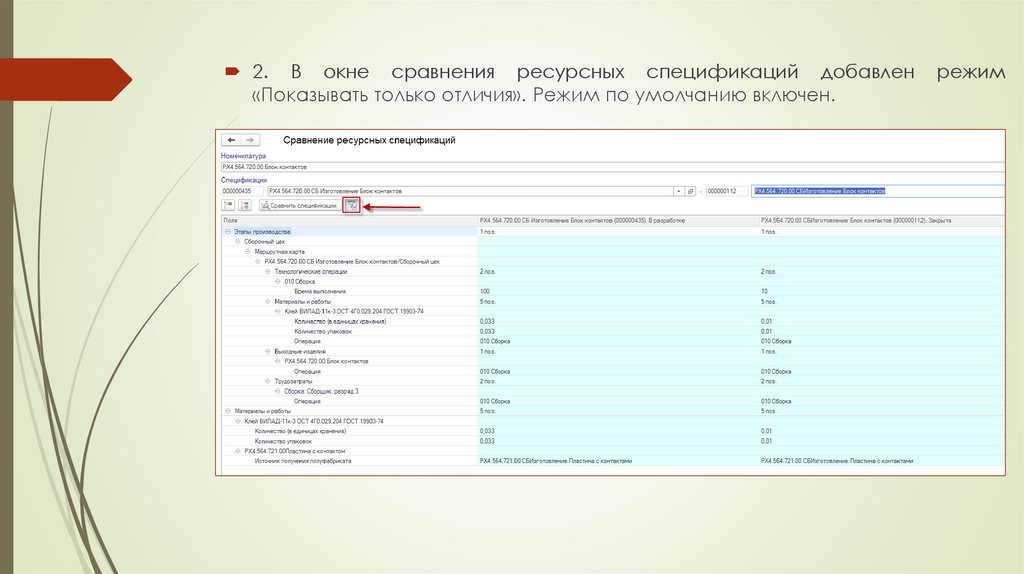Click the second specification code field 000000112
Screen dimensions: 1024x574
[726, 190]
